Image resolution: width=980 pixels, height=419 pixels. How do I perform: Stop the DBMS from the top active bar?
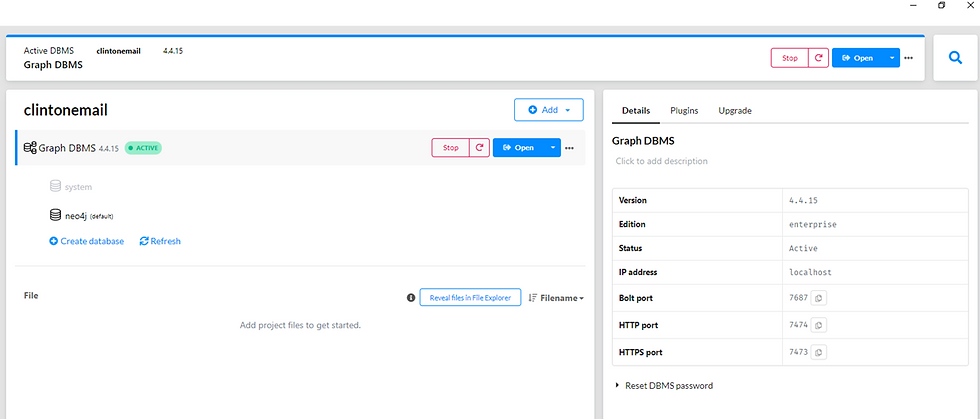click(790, 58)
